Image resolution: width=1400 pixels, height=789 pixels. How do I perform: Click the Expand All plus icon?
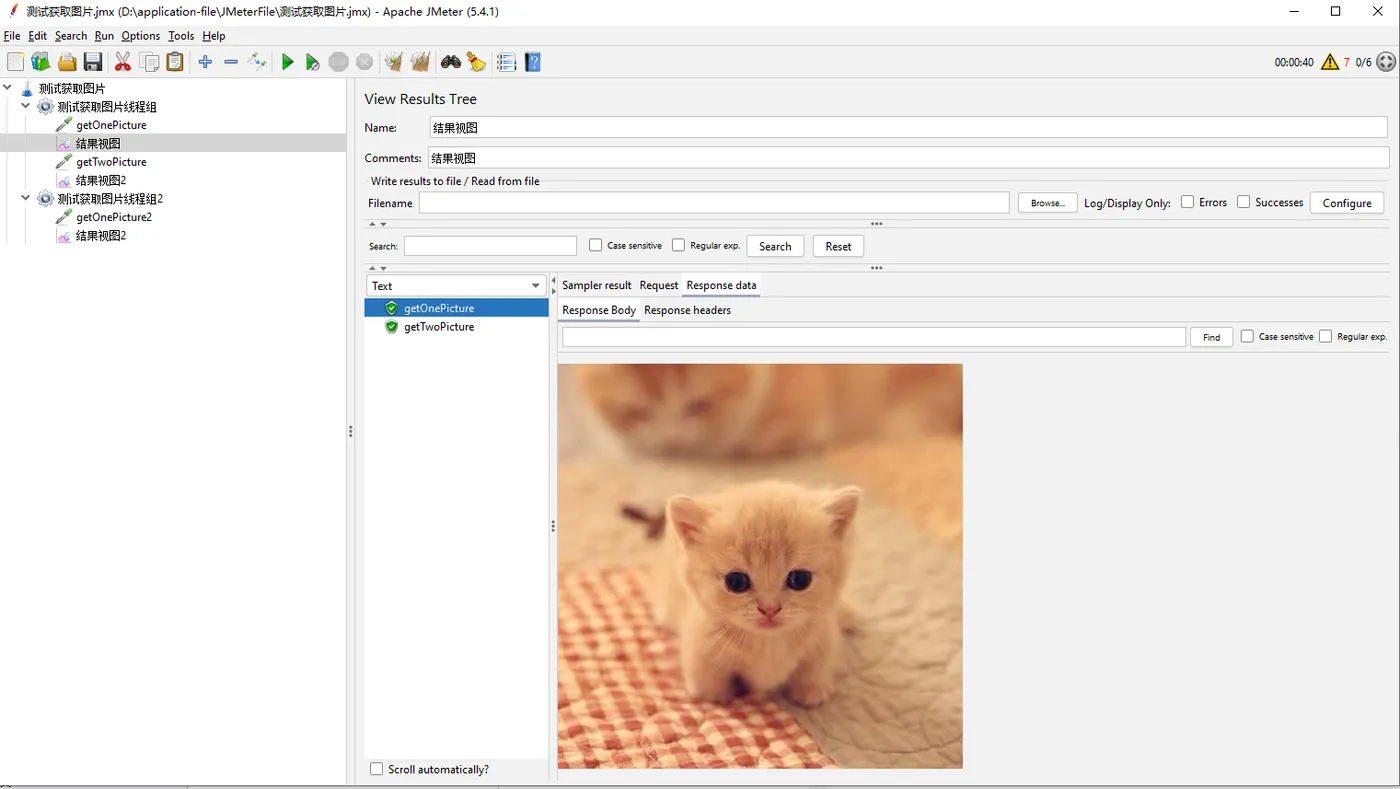(x=205, y=62)
